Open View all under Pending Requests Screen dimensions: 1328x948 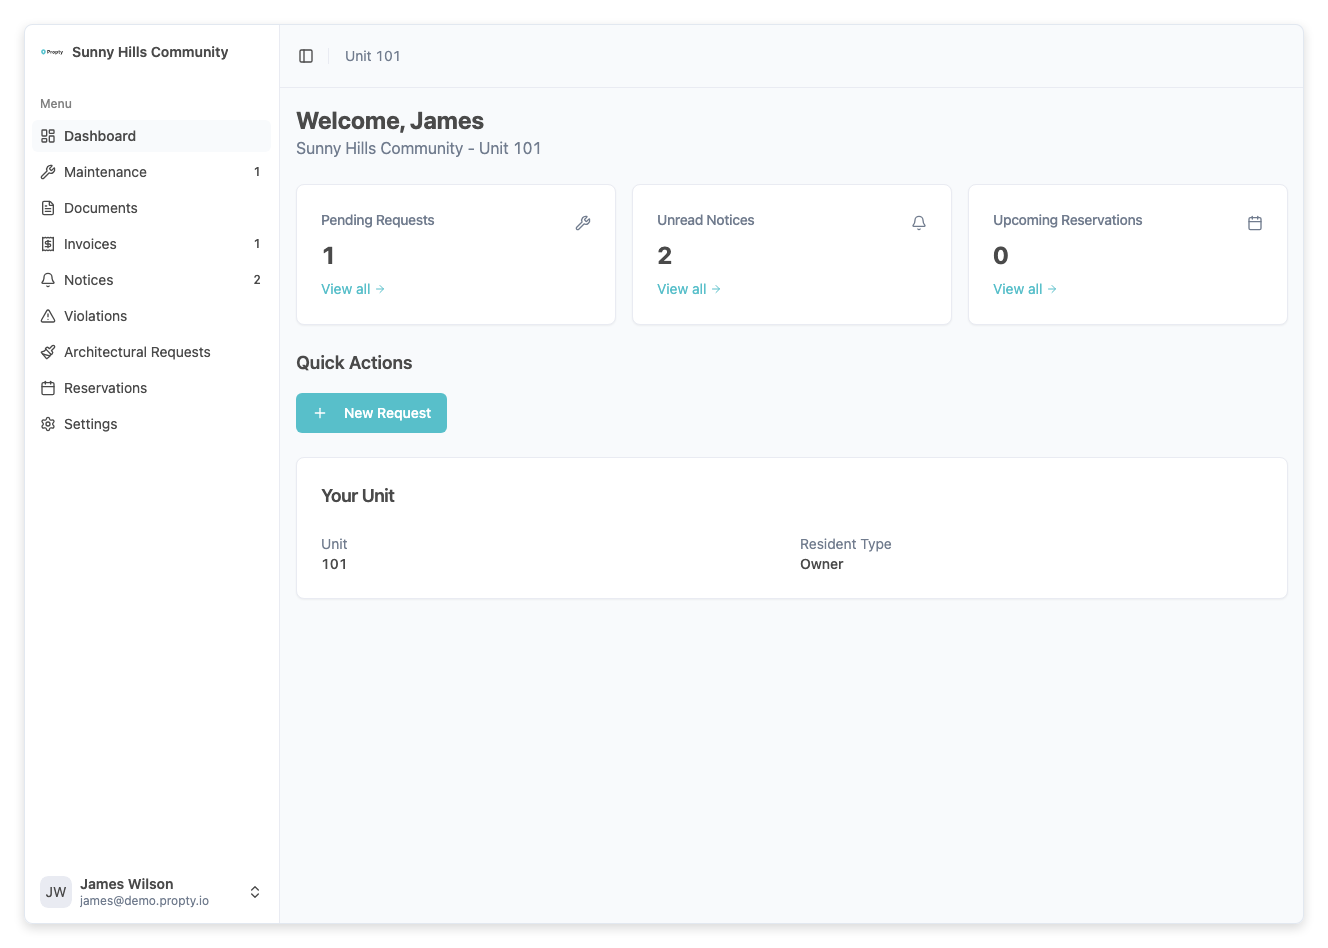click(346, 288)
